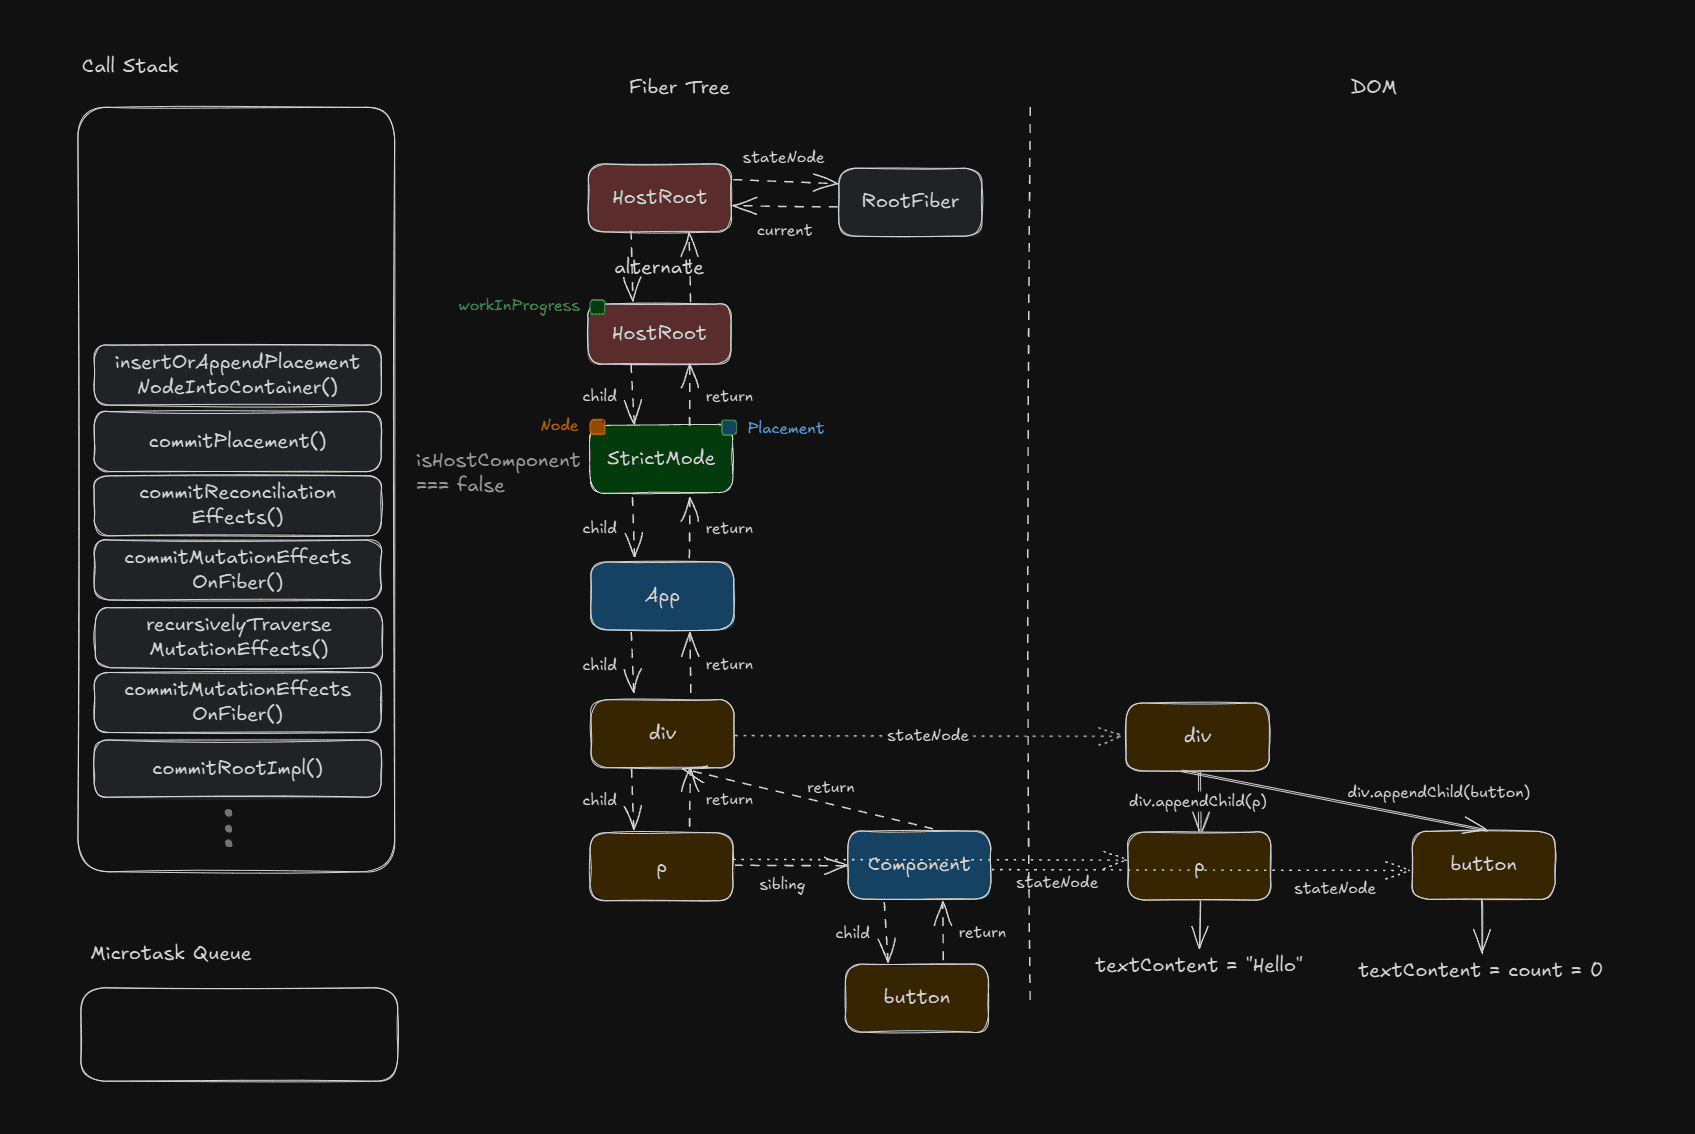Click the "DOM" heading
Image resolution: width=1695 pixels, height=1134 pixels.
1373,87
